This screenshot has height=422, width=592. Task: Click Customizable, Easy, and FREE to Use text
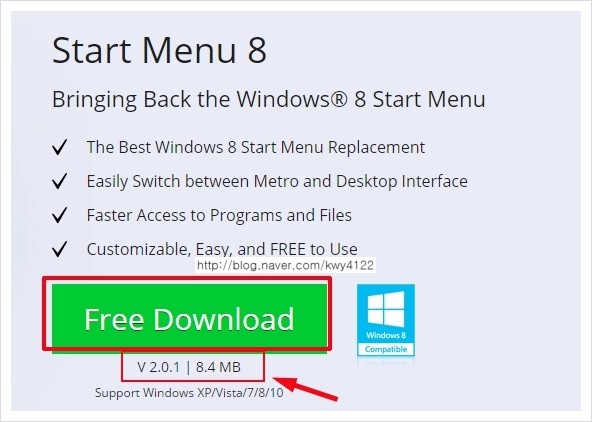(x=222, y=249)
